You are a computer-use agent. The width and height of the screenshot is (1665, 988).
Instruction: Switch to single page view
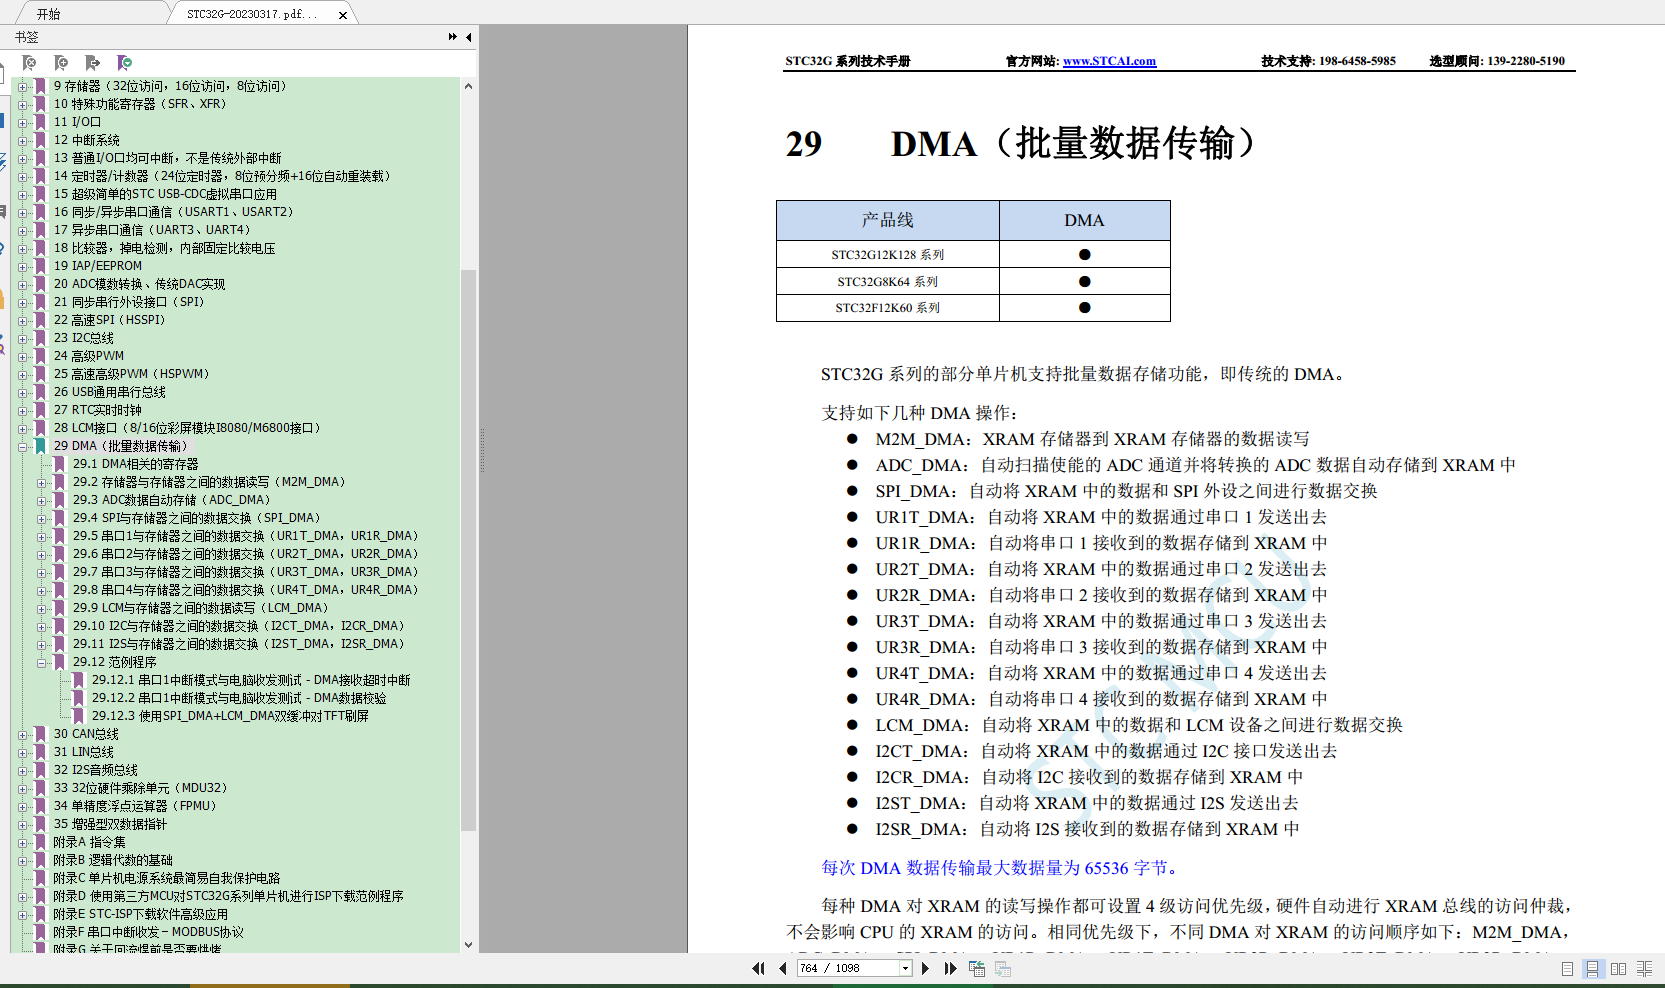1567,969
